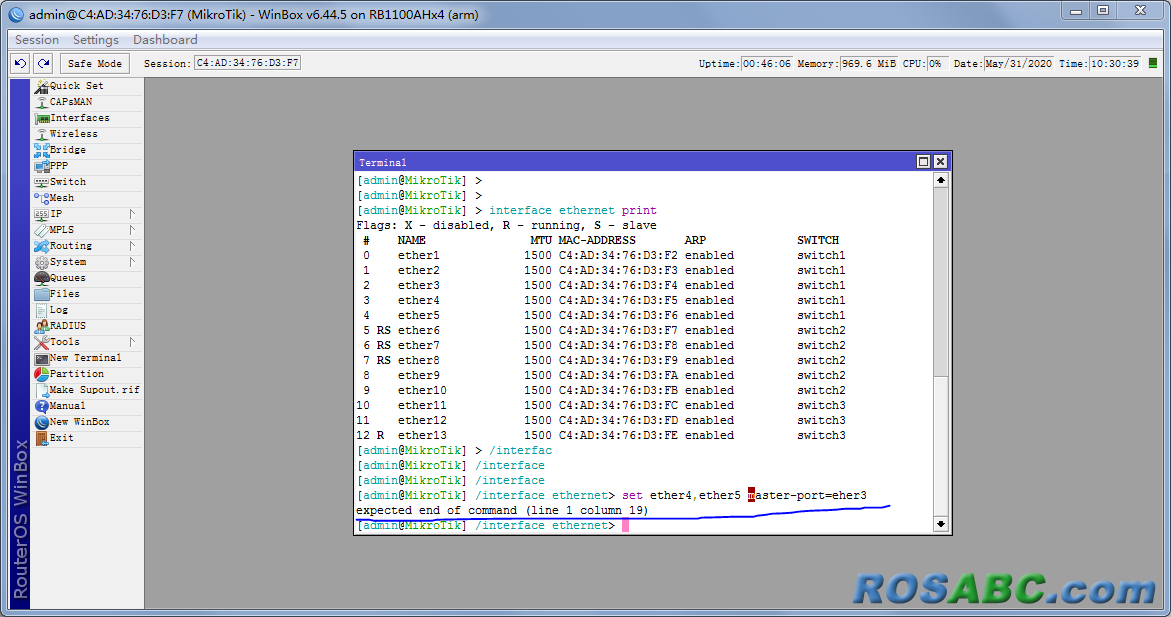Click the terminal cursor at last prompt
1171x617 pixels.
[x=625, y=526]
